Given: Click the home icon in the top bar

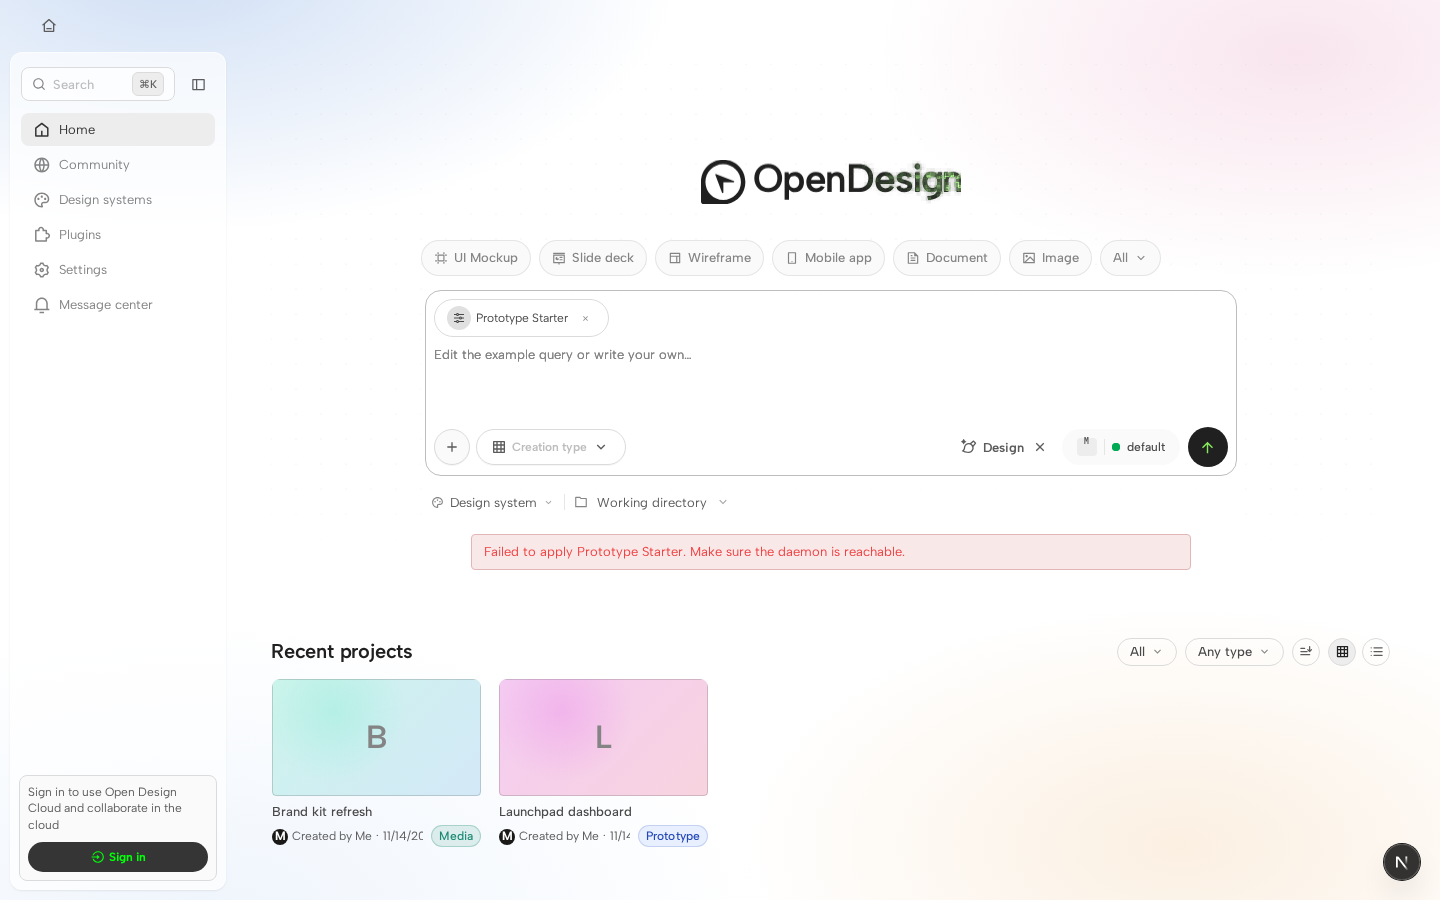Looking at the screenshot, I should click(x=49, y=26).
